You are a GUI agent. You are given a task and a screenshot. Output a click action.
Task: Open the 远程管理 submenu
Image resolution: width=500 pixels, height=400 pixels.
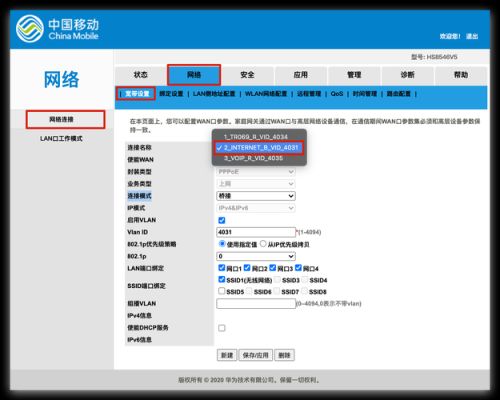pos(309,94)
